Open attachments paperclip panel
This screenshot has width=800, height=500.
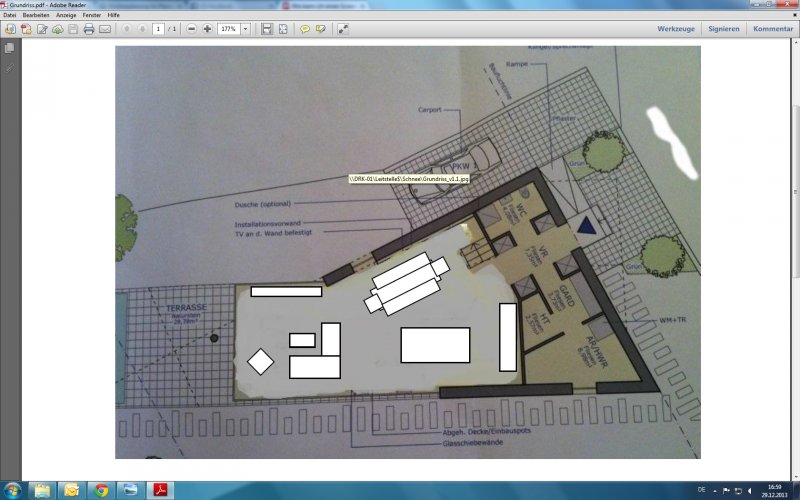pos(10,68)
